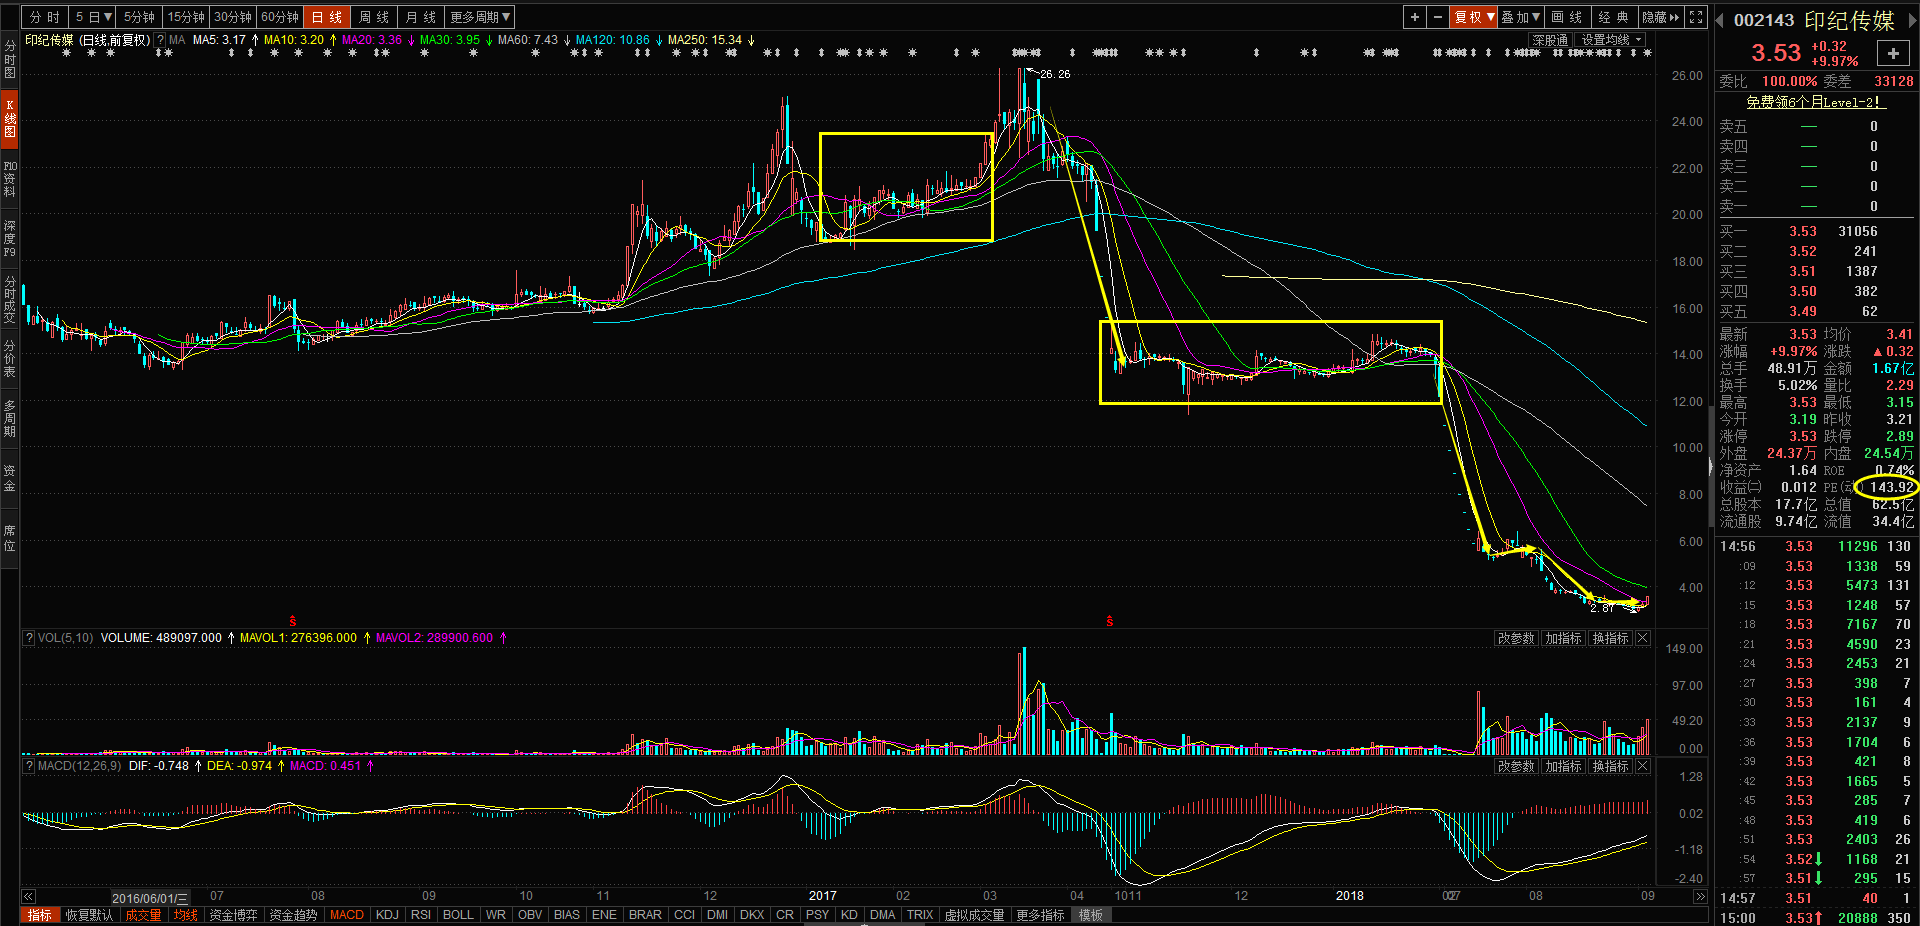Screen dimensions: 1920x926
Task: Click 改参数 button in MACD panel
Action: point(1515,766)
